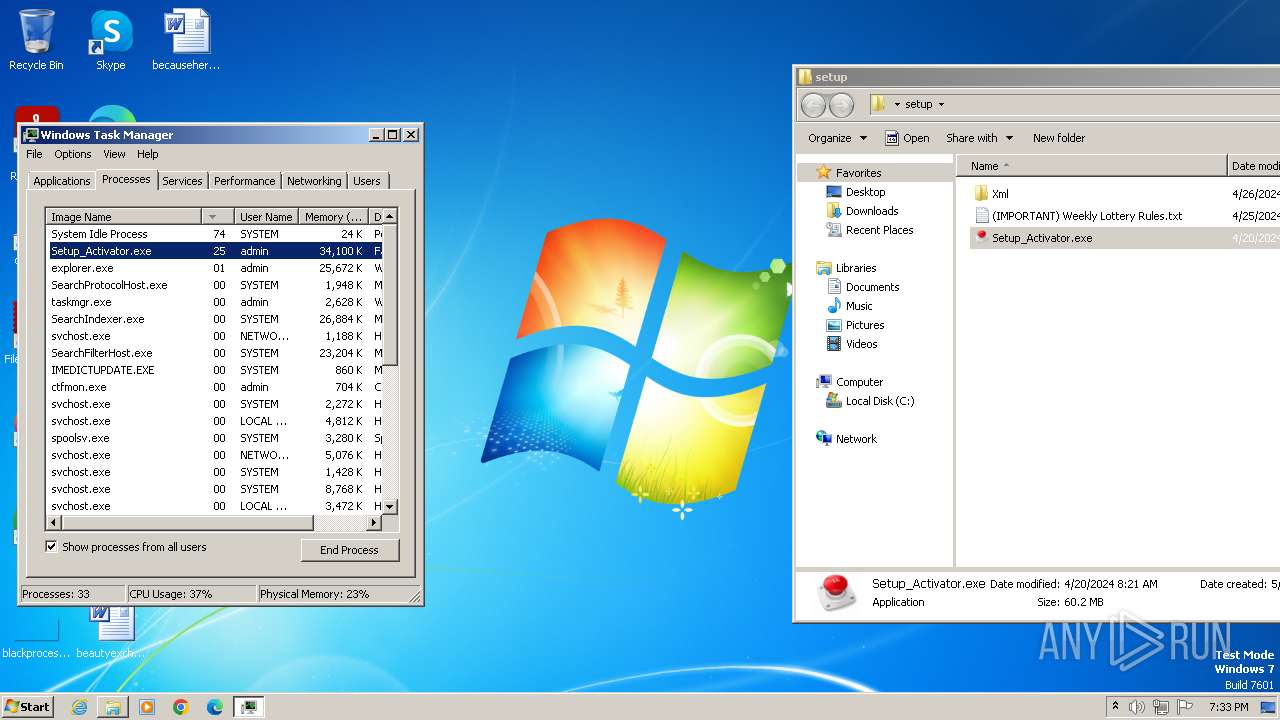Image resolution: width=1280 pixels, height=720 pixels.
Task: Select the explorer.exe process row
Action: pos(214,268)
